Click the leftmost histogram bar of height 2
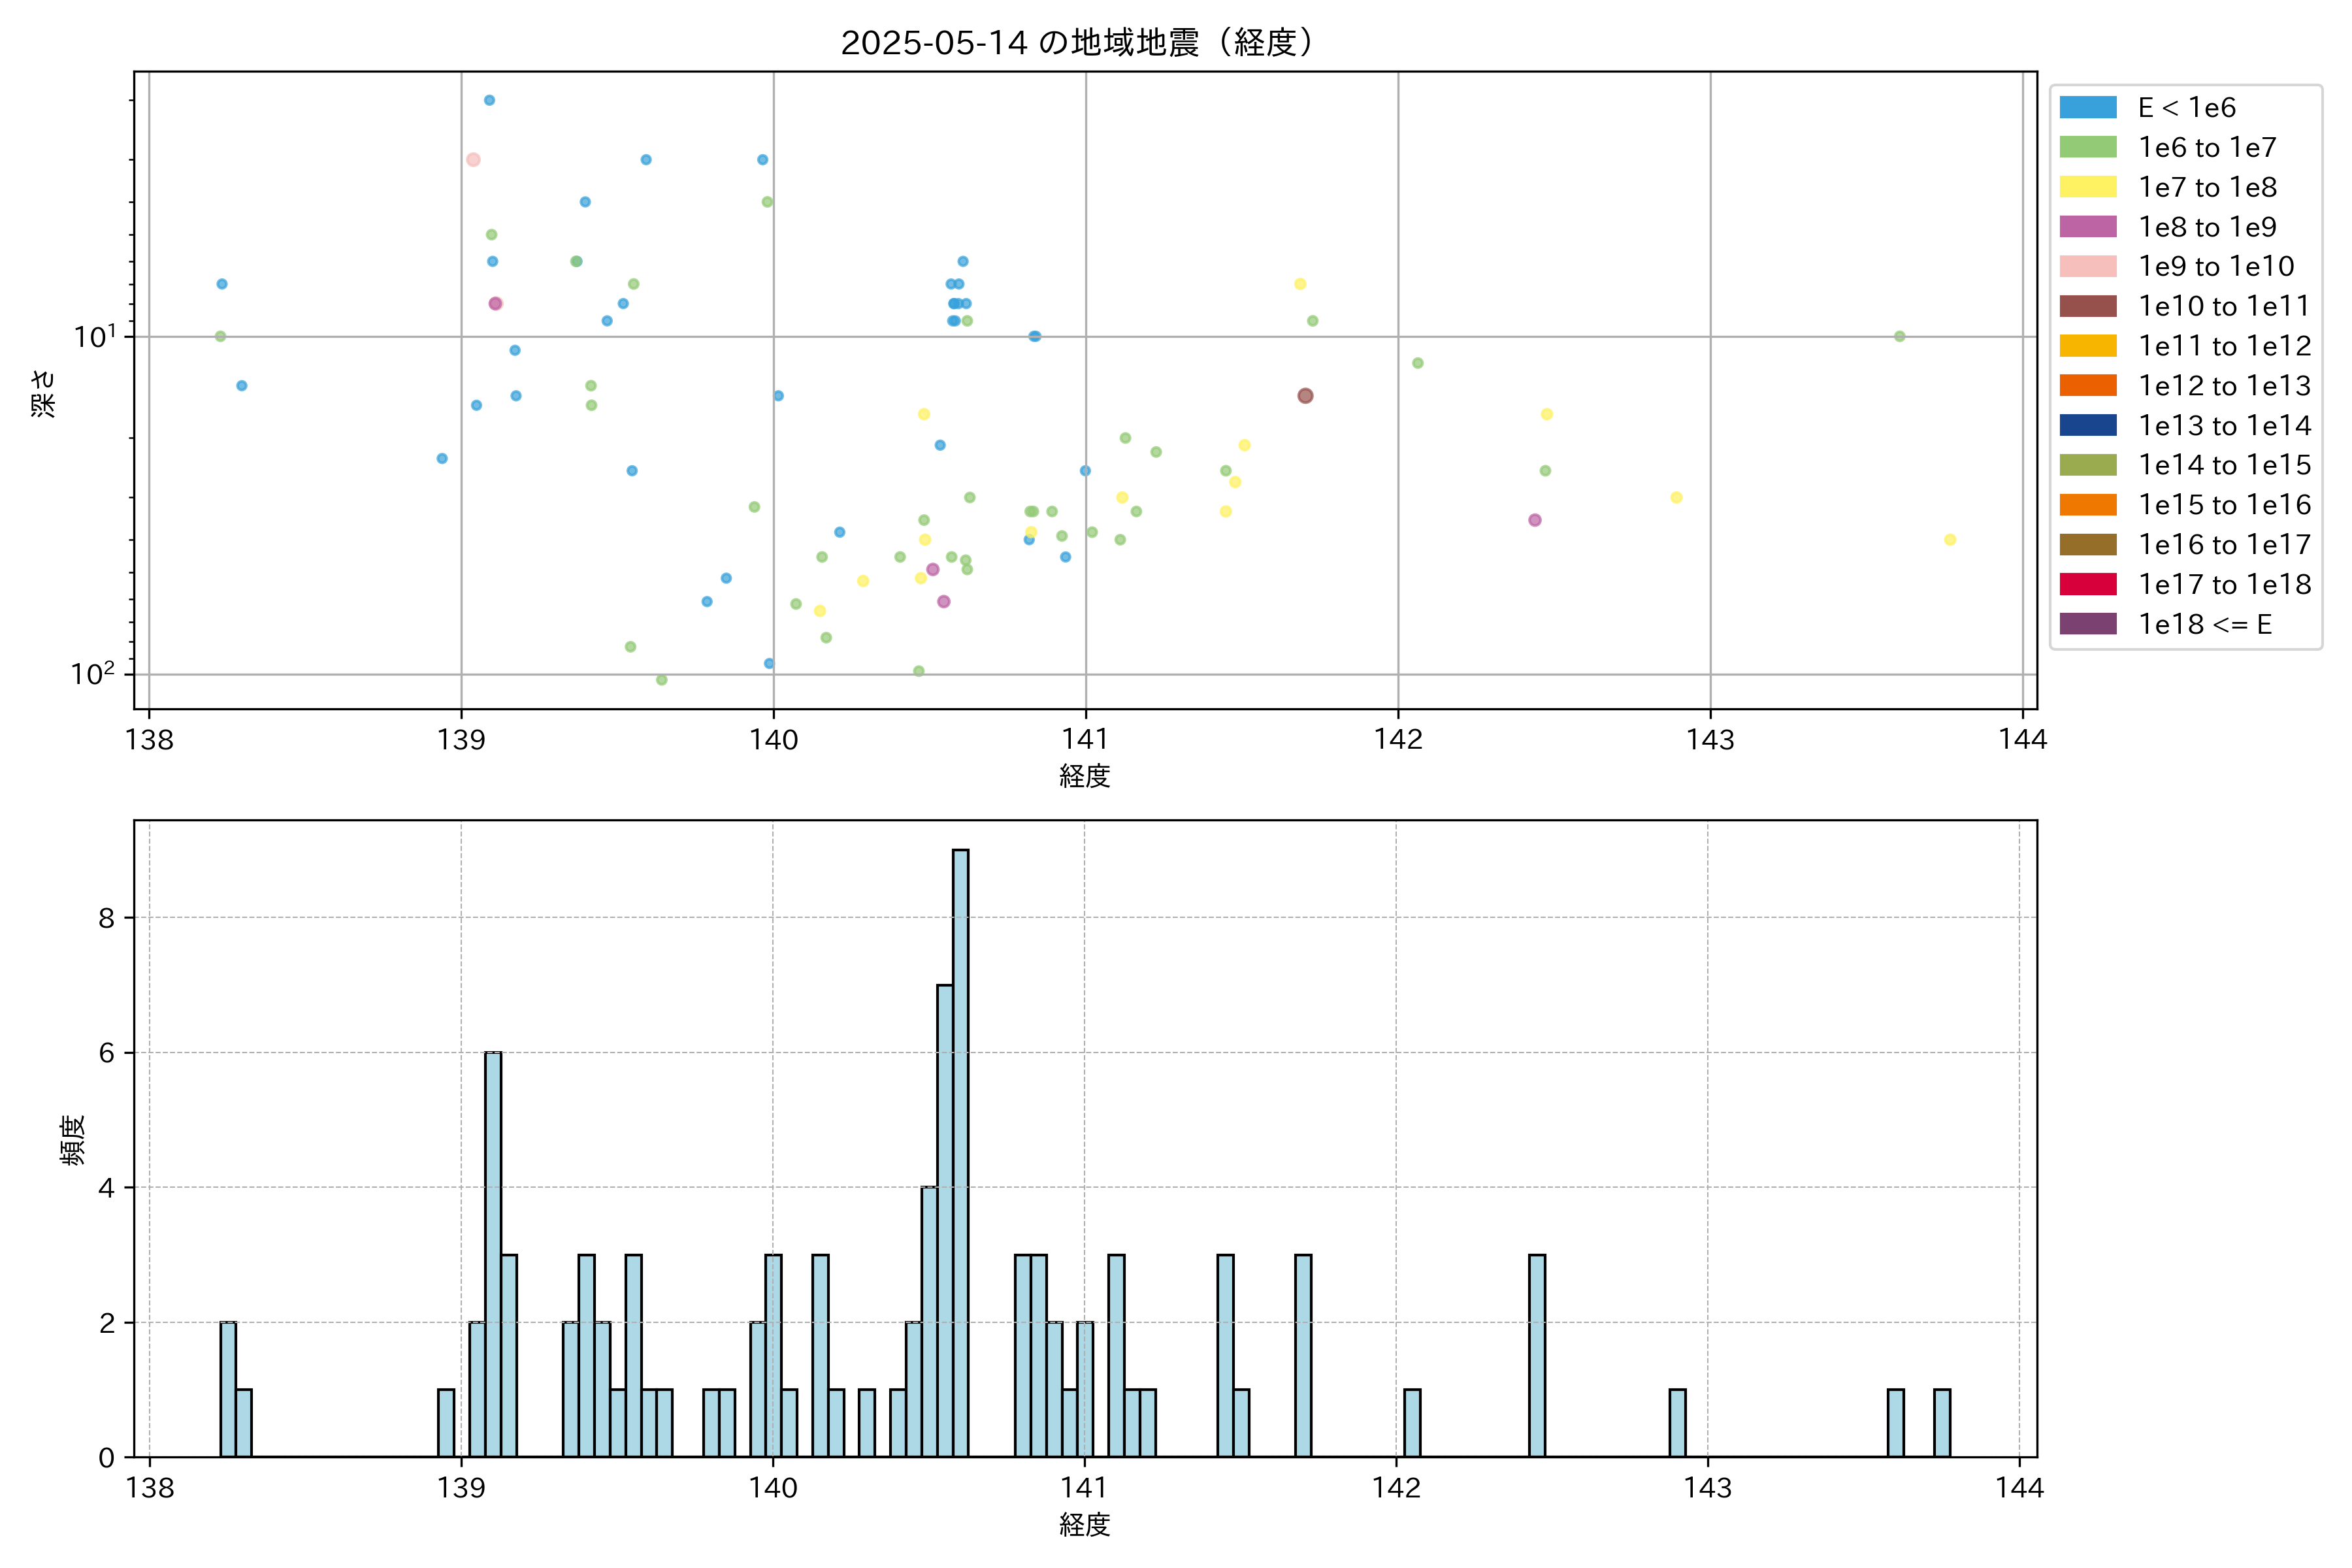 click(228, 1389)
